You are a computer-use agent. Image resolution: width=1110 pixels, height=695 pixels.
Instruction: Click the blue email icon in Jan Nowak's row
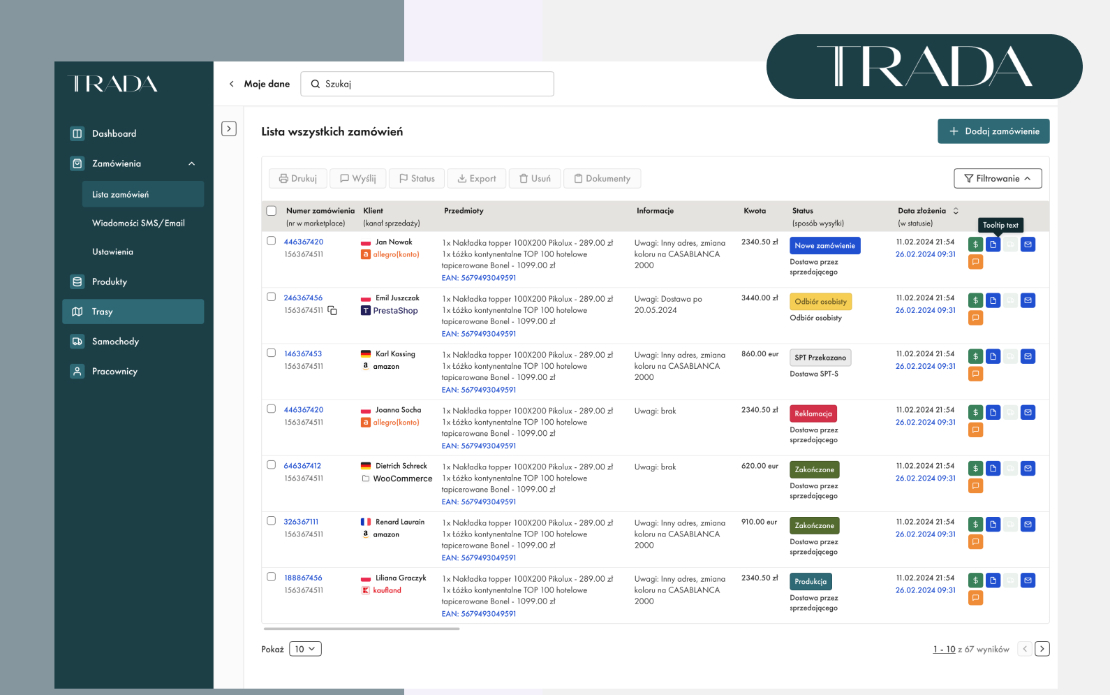pyautogui.click(x=1028, y=244)
